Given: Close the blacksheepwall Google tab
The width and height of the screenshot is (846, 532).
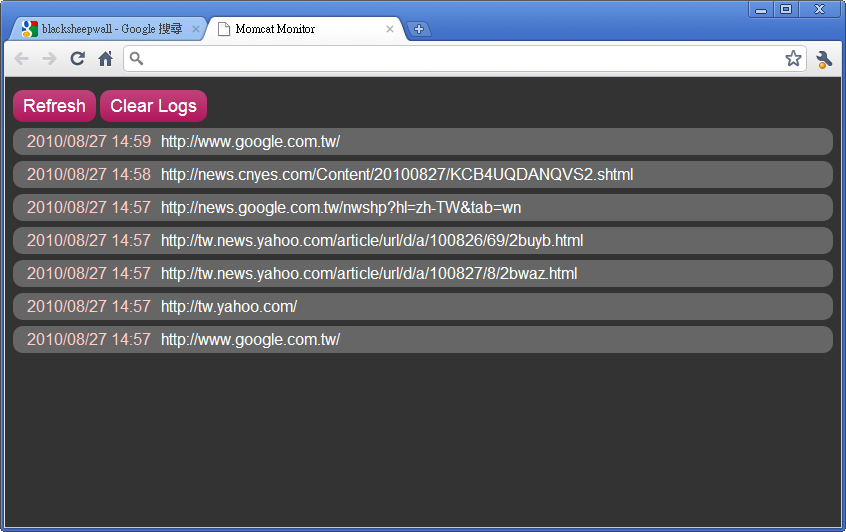Looking at the screenshot, I should click(195, 29).
